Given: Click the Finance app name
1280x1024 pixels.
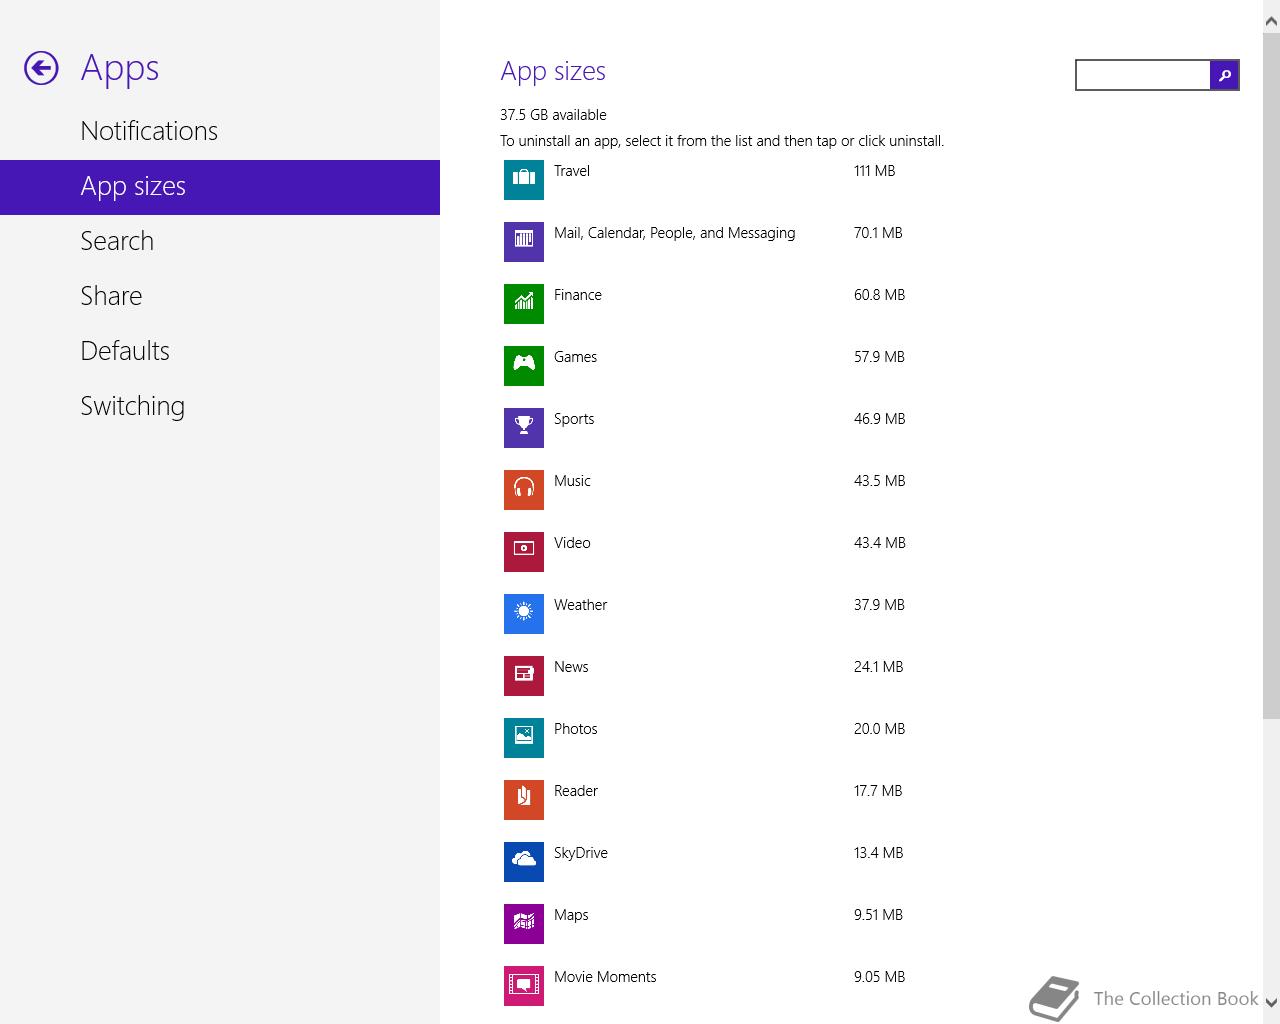Looking at the screenshot, I should coord(578,295).
